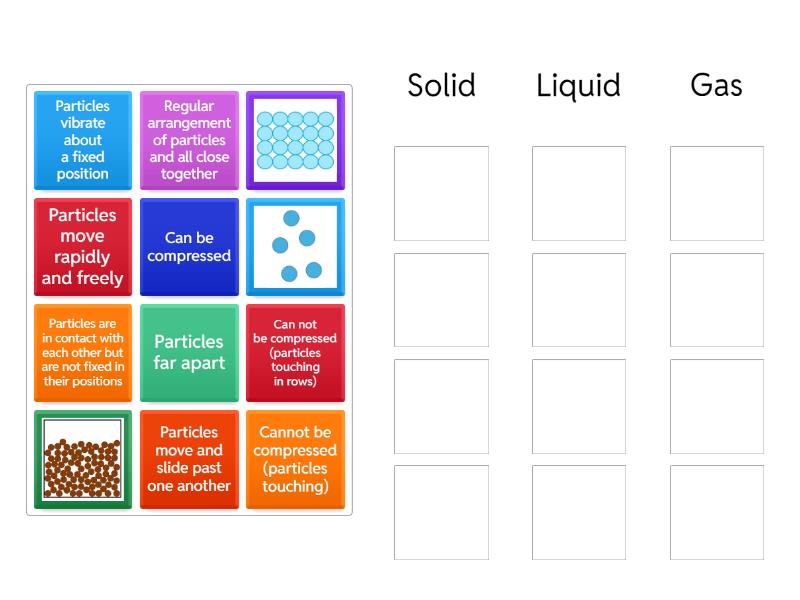Pick the brown packed particles diagram tile
800x600 pixels.
(83, 459)
